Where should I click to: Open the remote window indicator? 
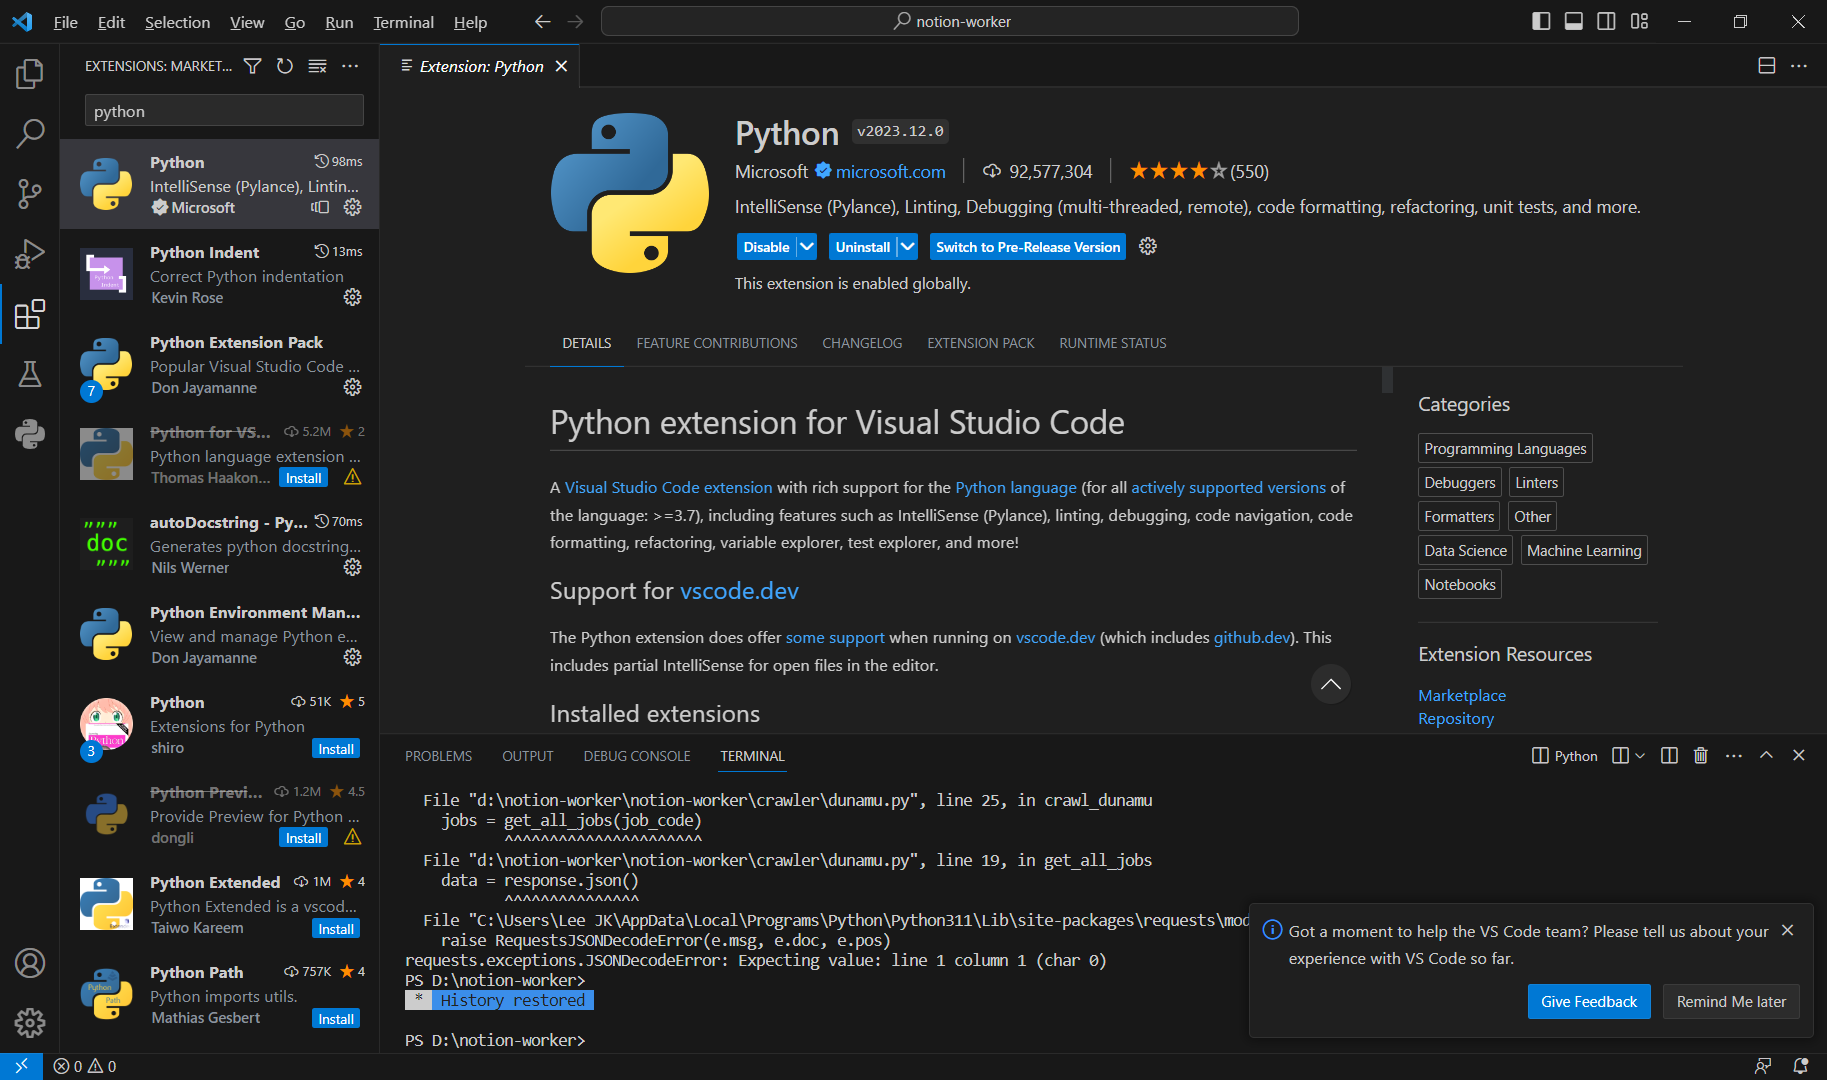(x=21, y=1066)
